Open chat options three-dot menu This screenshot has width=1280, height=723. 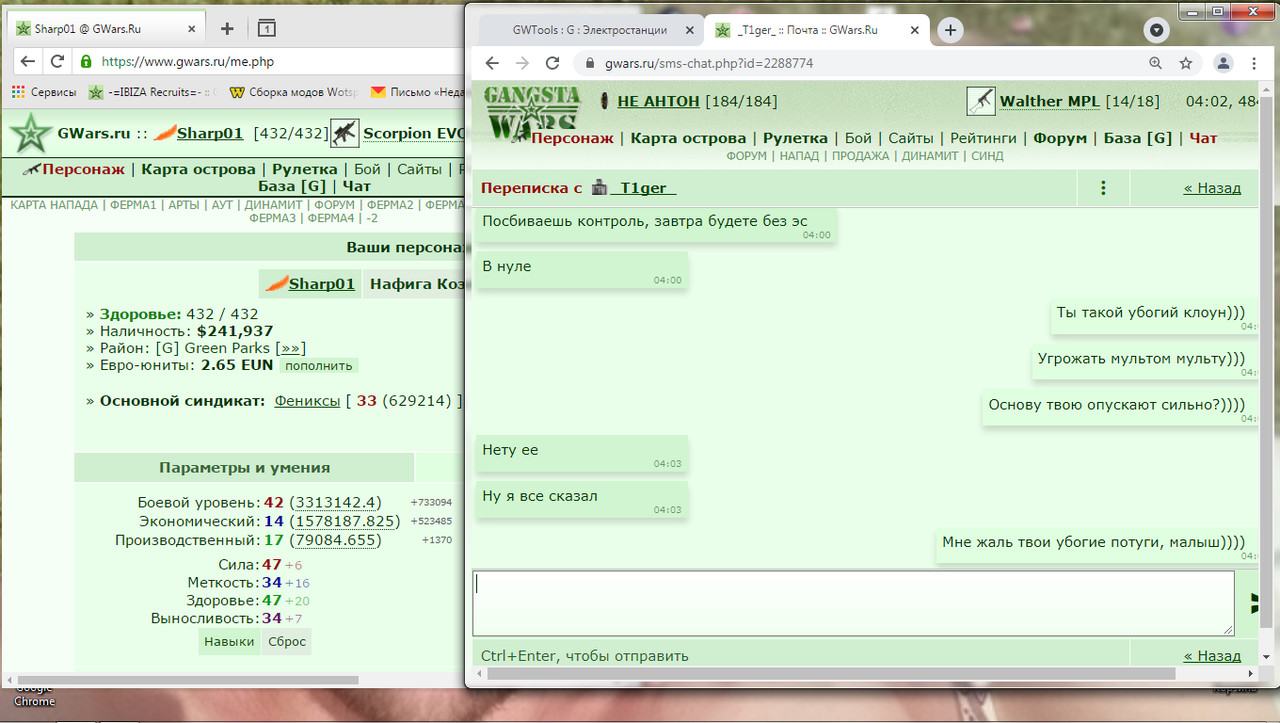click(1103, 187)
